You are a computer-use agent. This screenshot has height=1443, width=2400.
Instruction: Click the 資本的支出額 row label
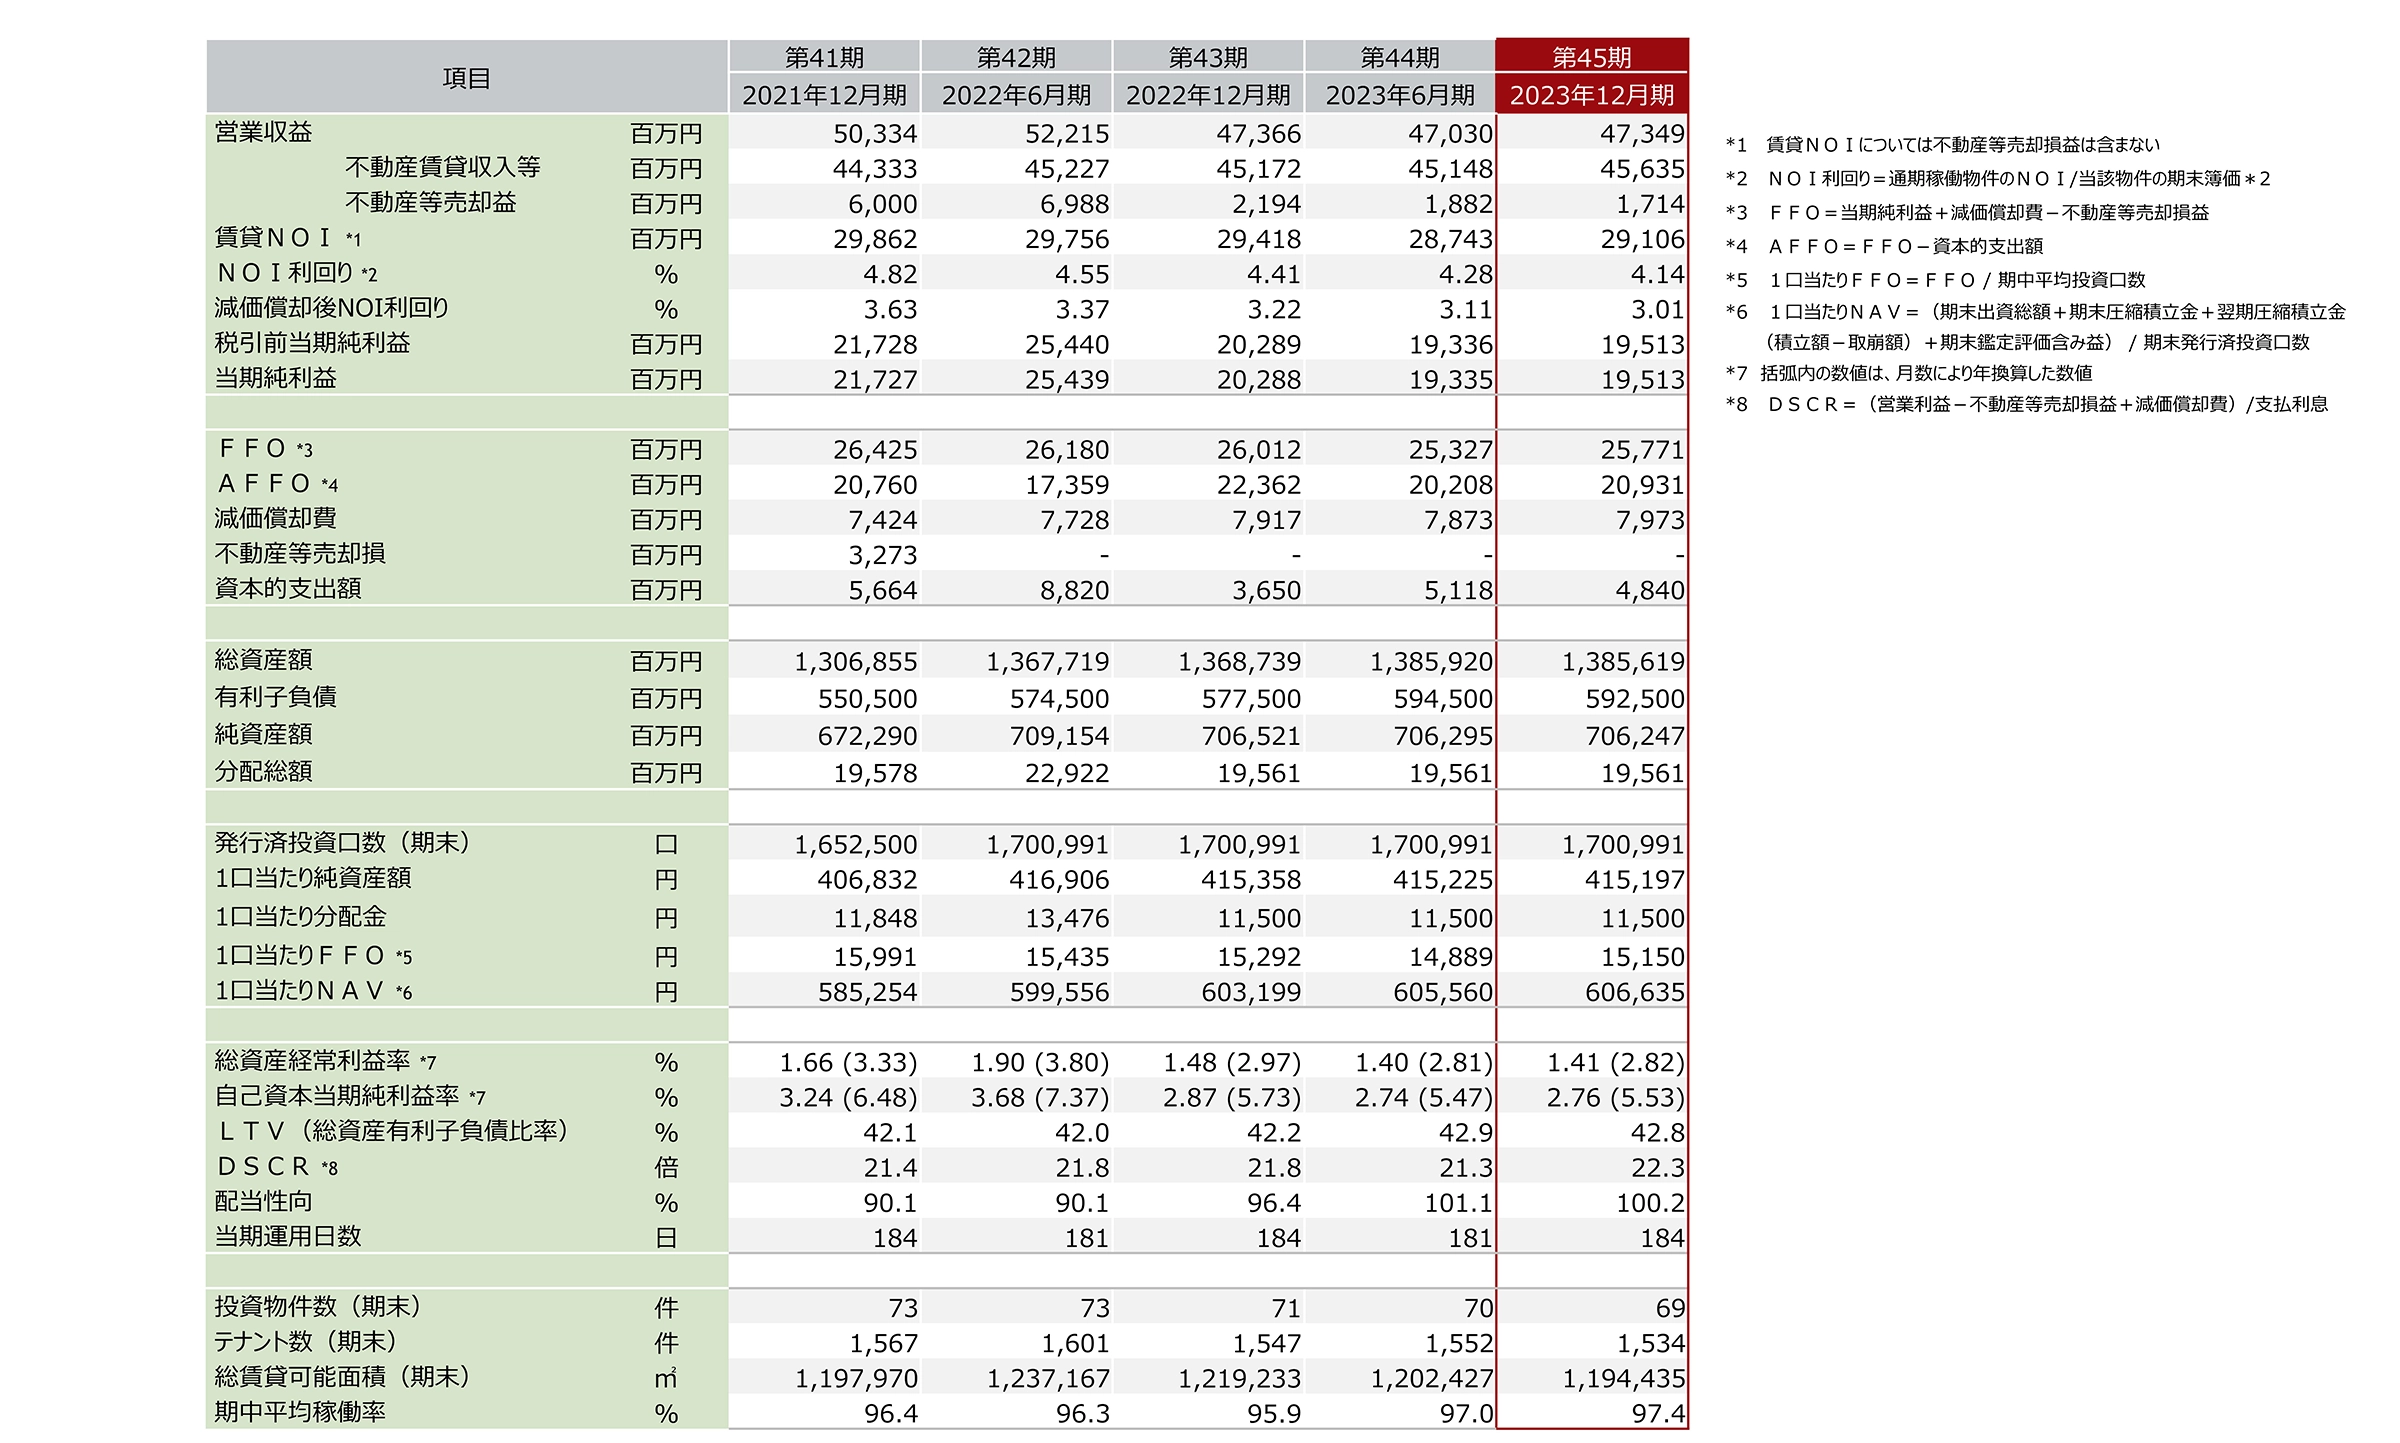(x=288, y=588)
